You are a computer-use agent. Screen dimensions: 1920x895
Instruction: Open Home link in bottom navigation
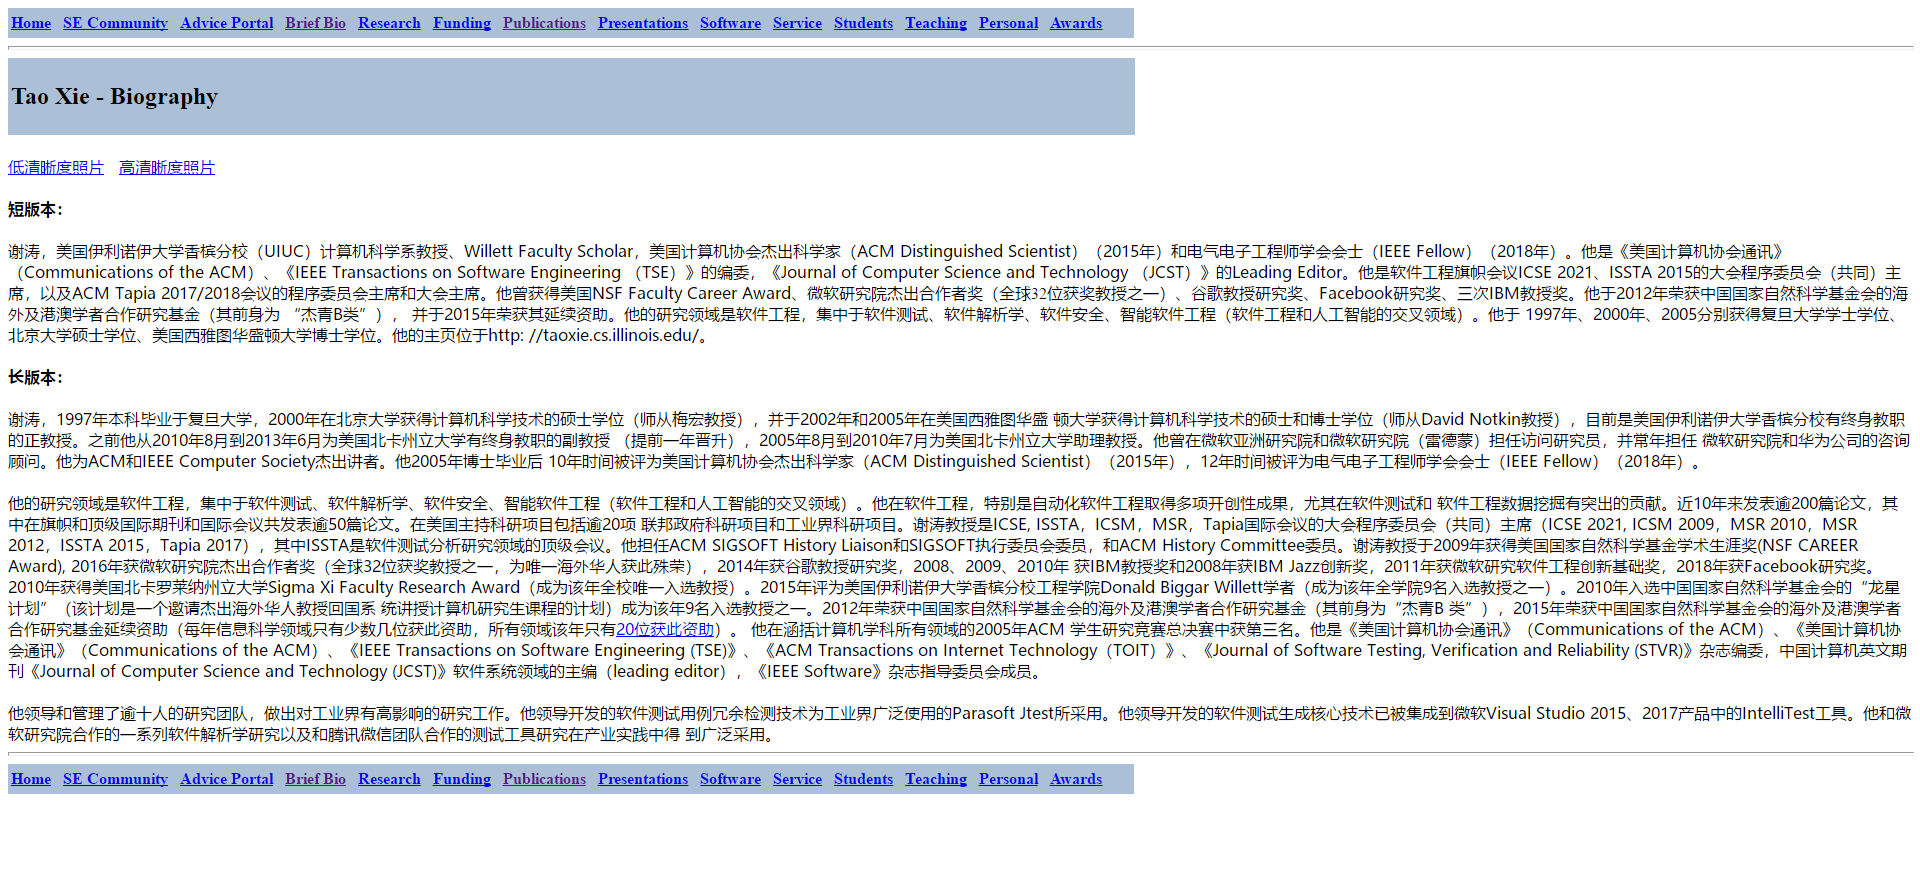[31, 779]
